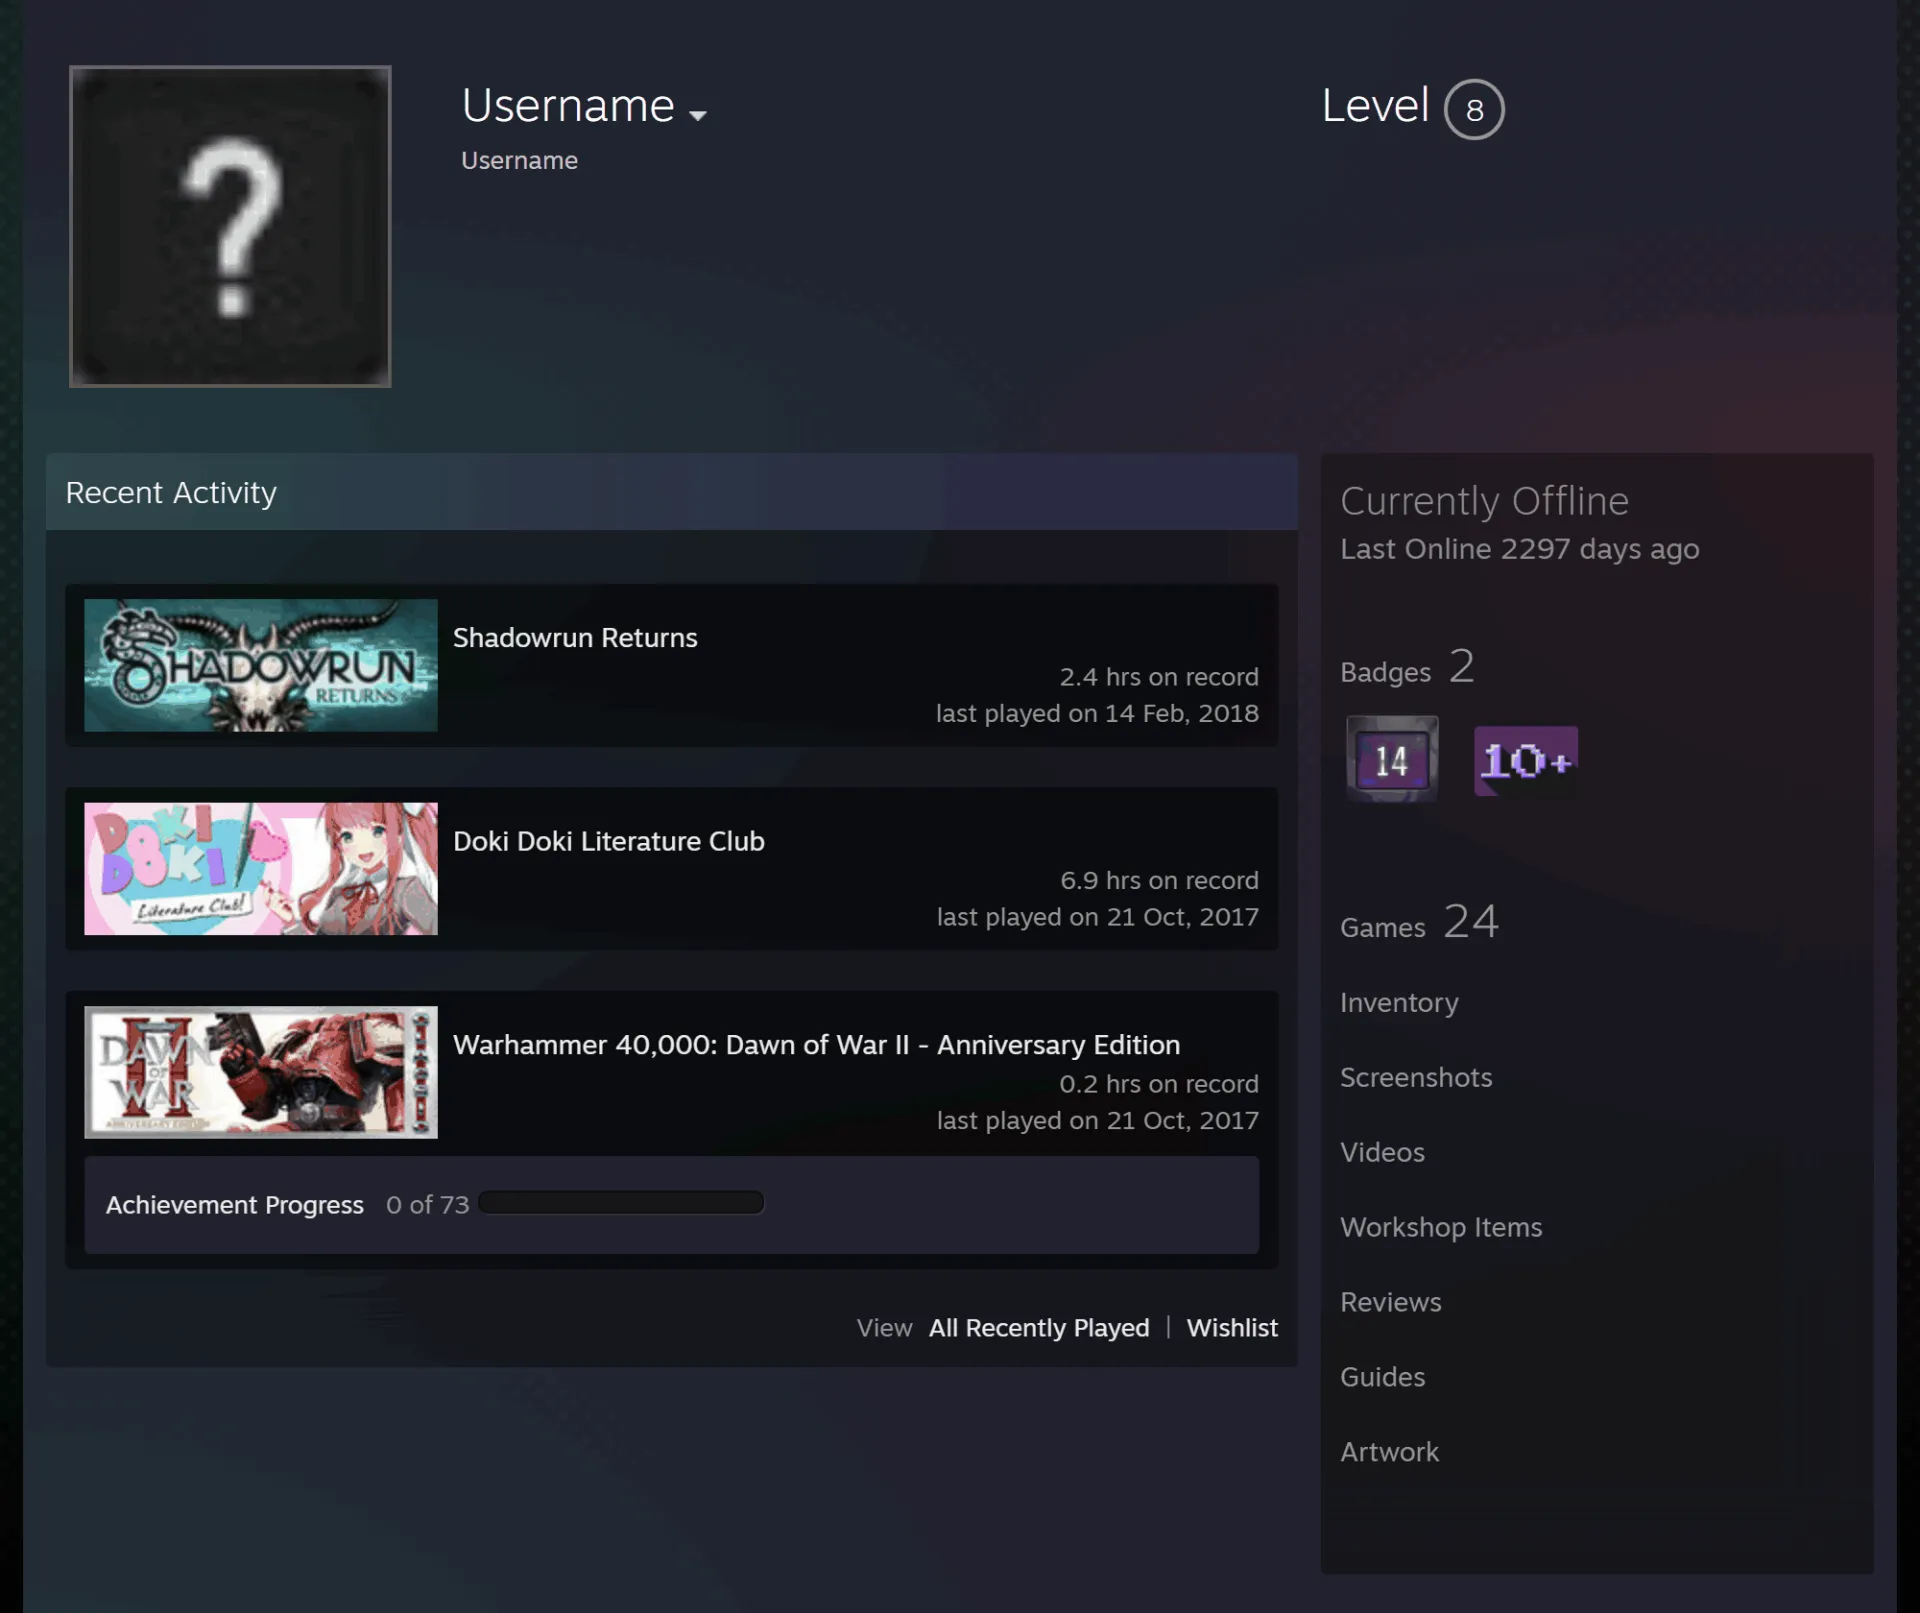Click the Recent Activity header
The height and width of the screenshot is (1613, 1920).
pyautogui.click(x=171, y=493)
